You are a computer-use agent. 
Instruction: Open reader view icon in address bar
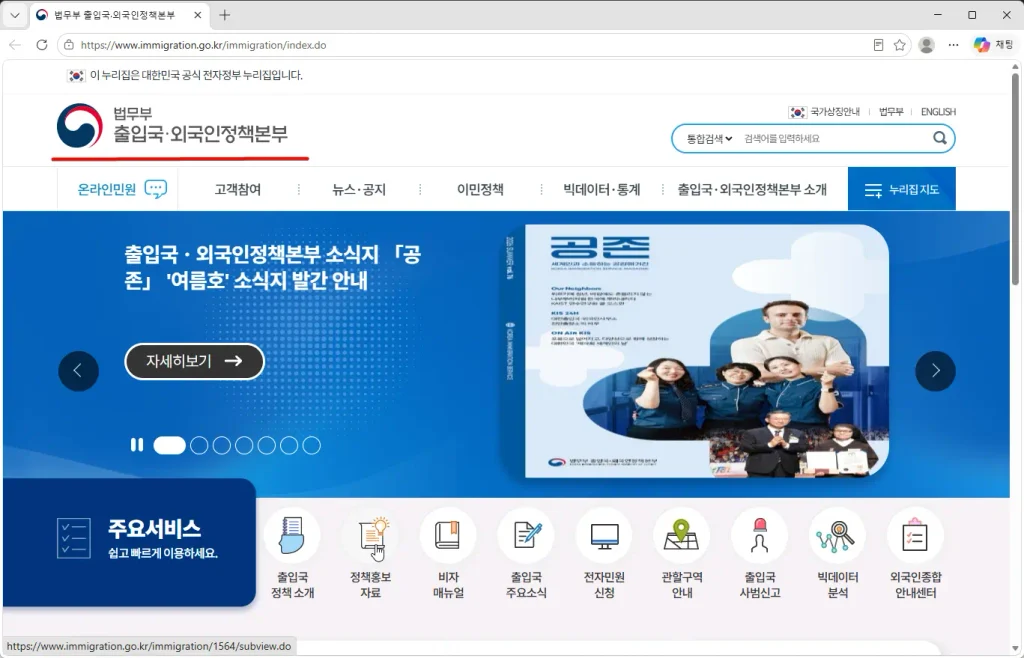878,45
